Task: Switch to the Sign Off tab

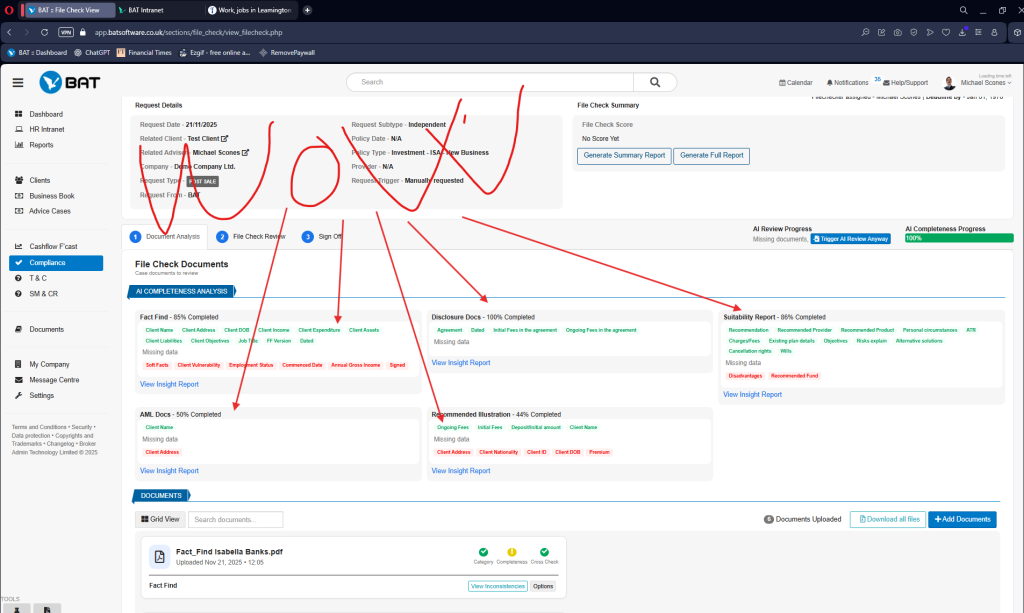Action: click(324, 237)
